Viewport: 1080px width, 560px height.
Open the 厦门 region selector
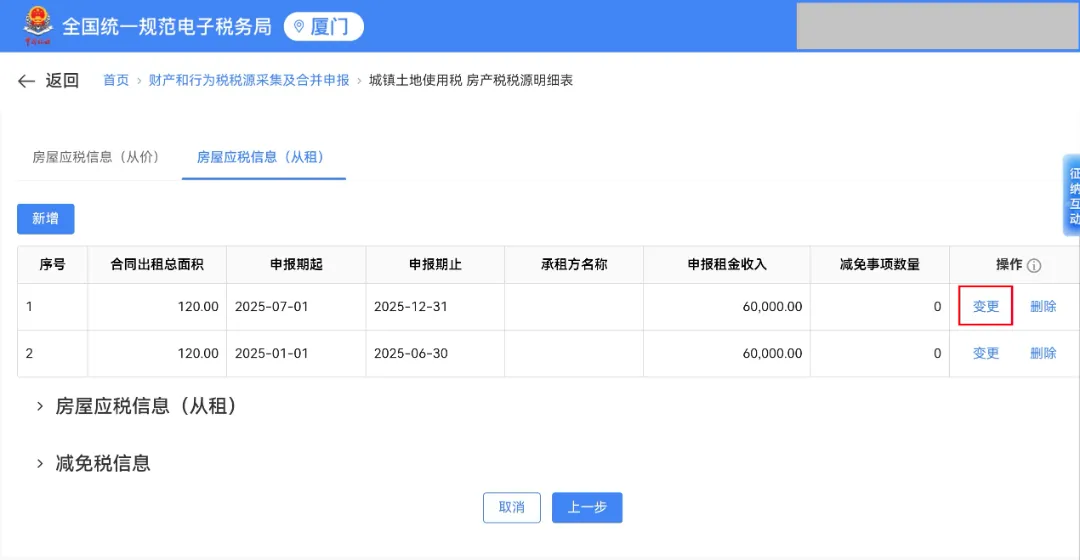click(x=324, y=27)
